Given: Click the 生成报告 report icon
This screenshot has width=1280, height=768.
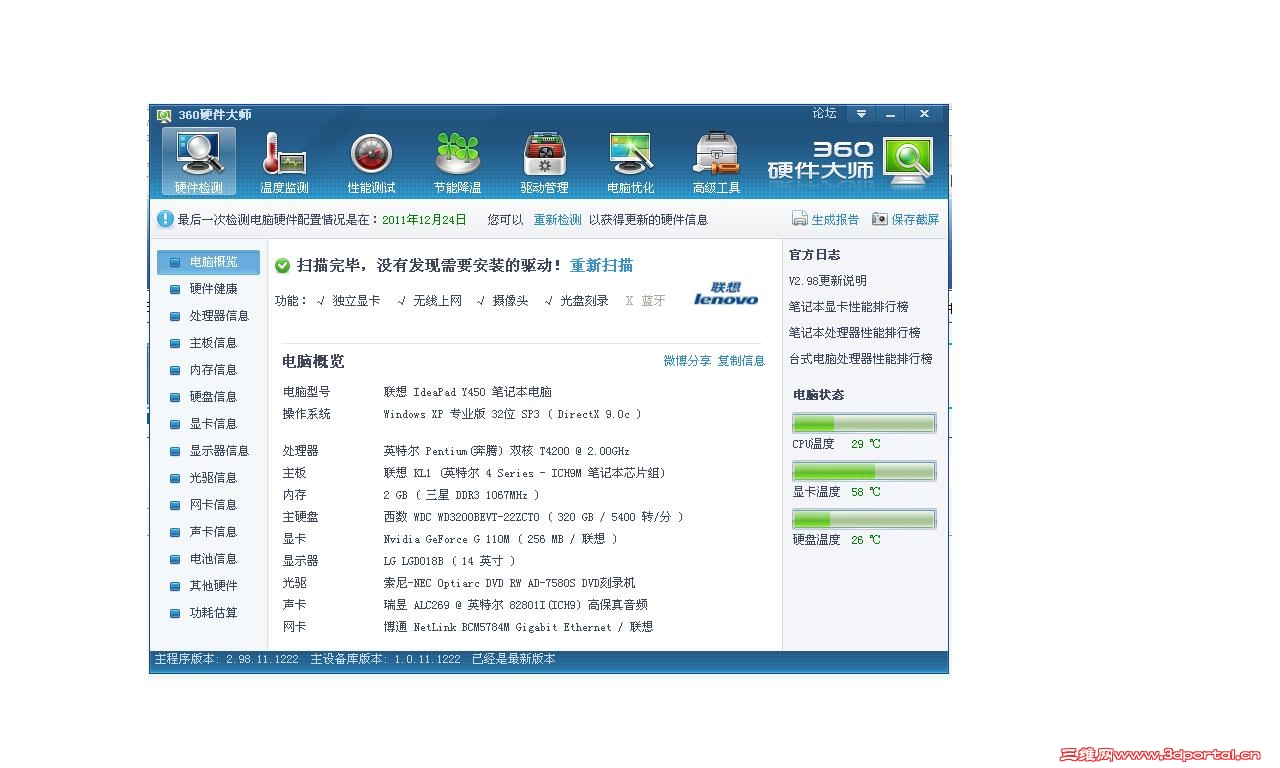Looking at the screenshot, I should tap(800, 219).
